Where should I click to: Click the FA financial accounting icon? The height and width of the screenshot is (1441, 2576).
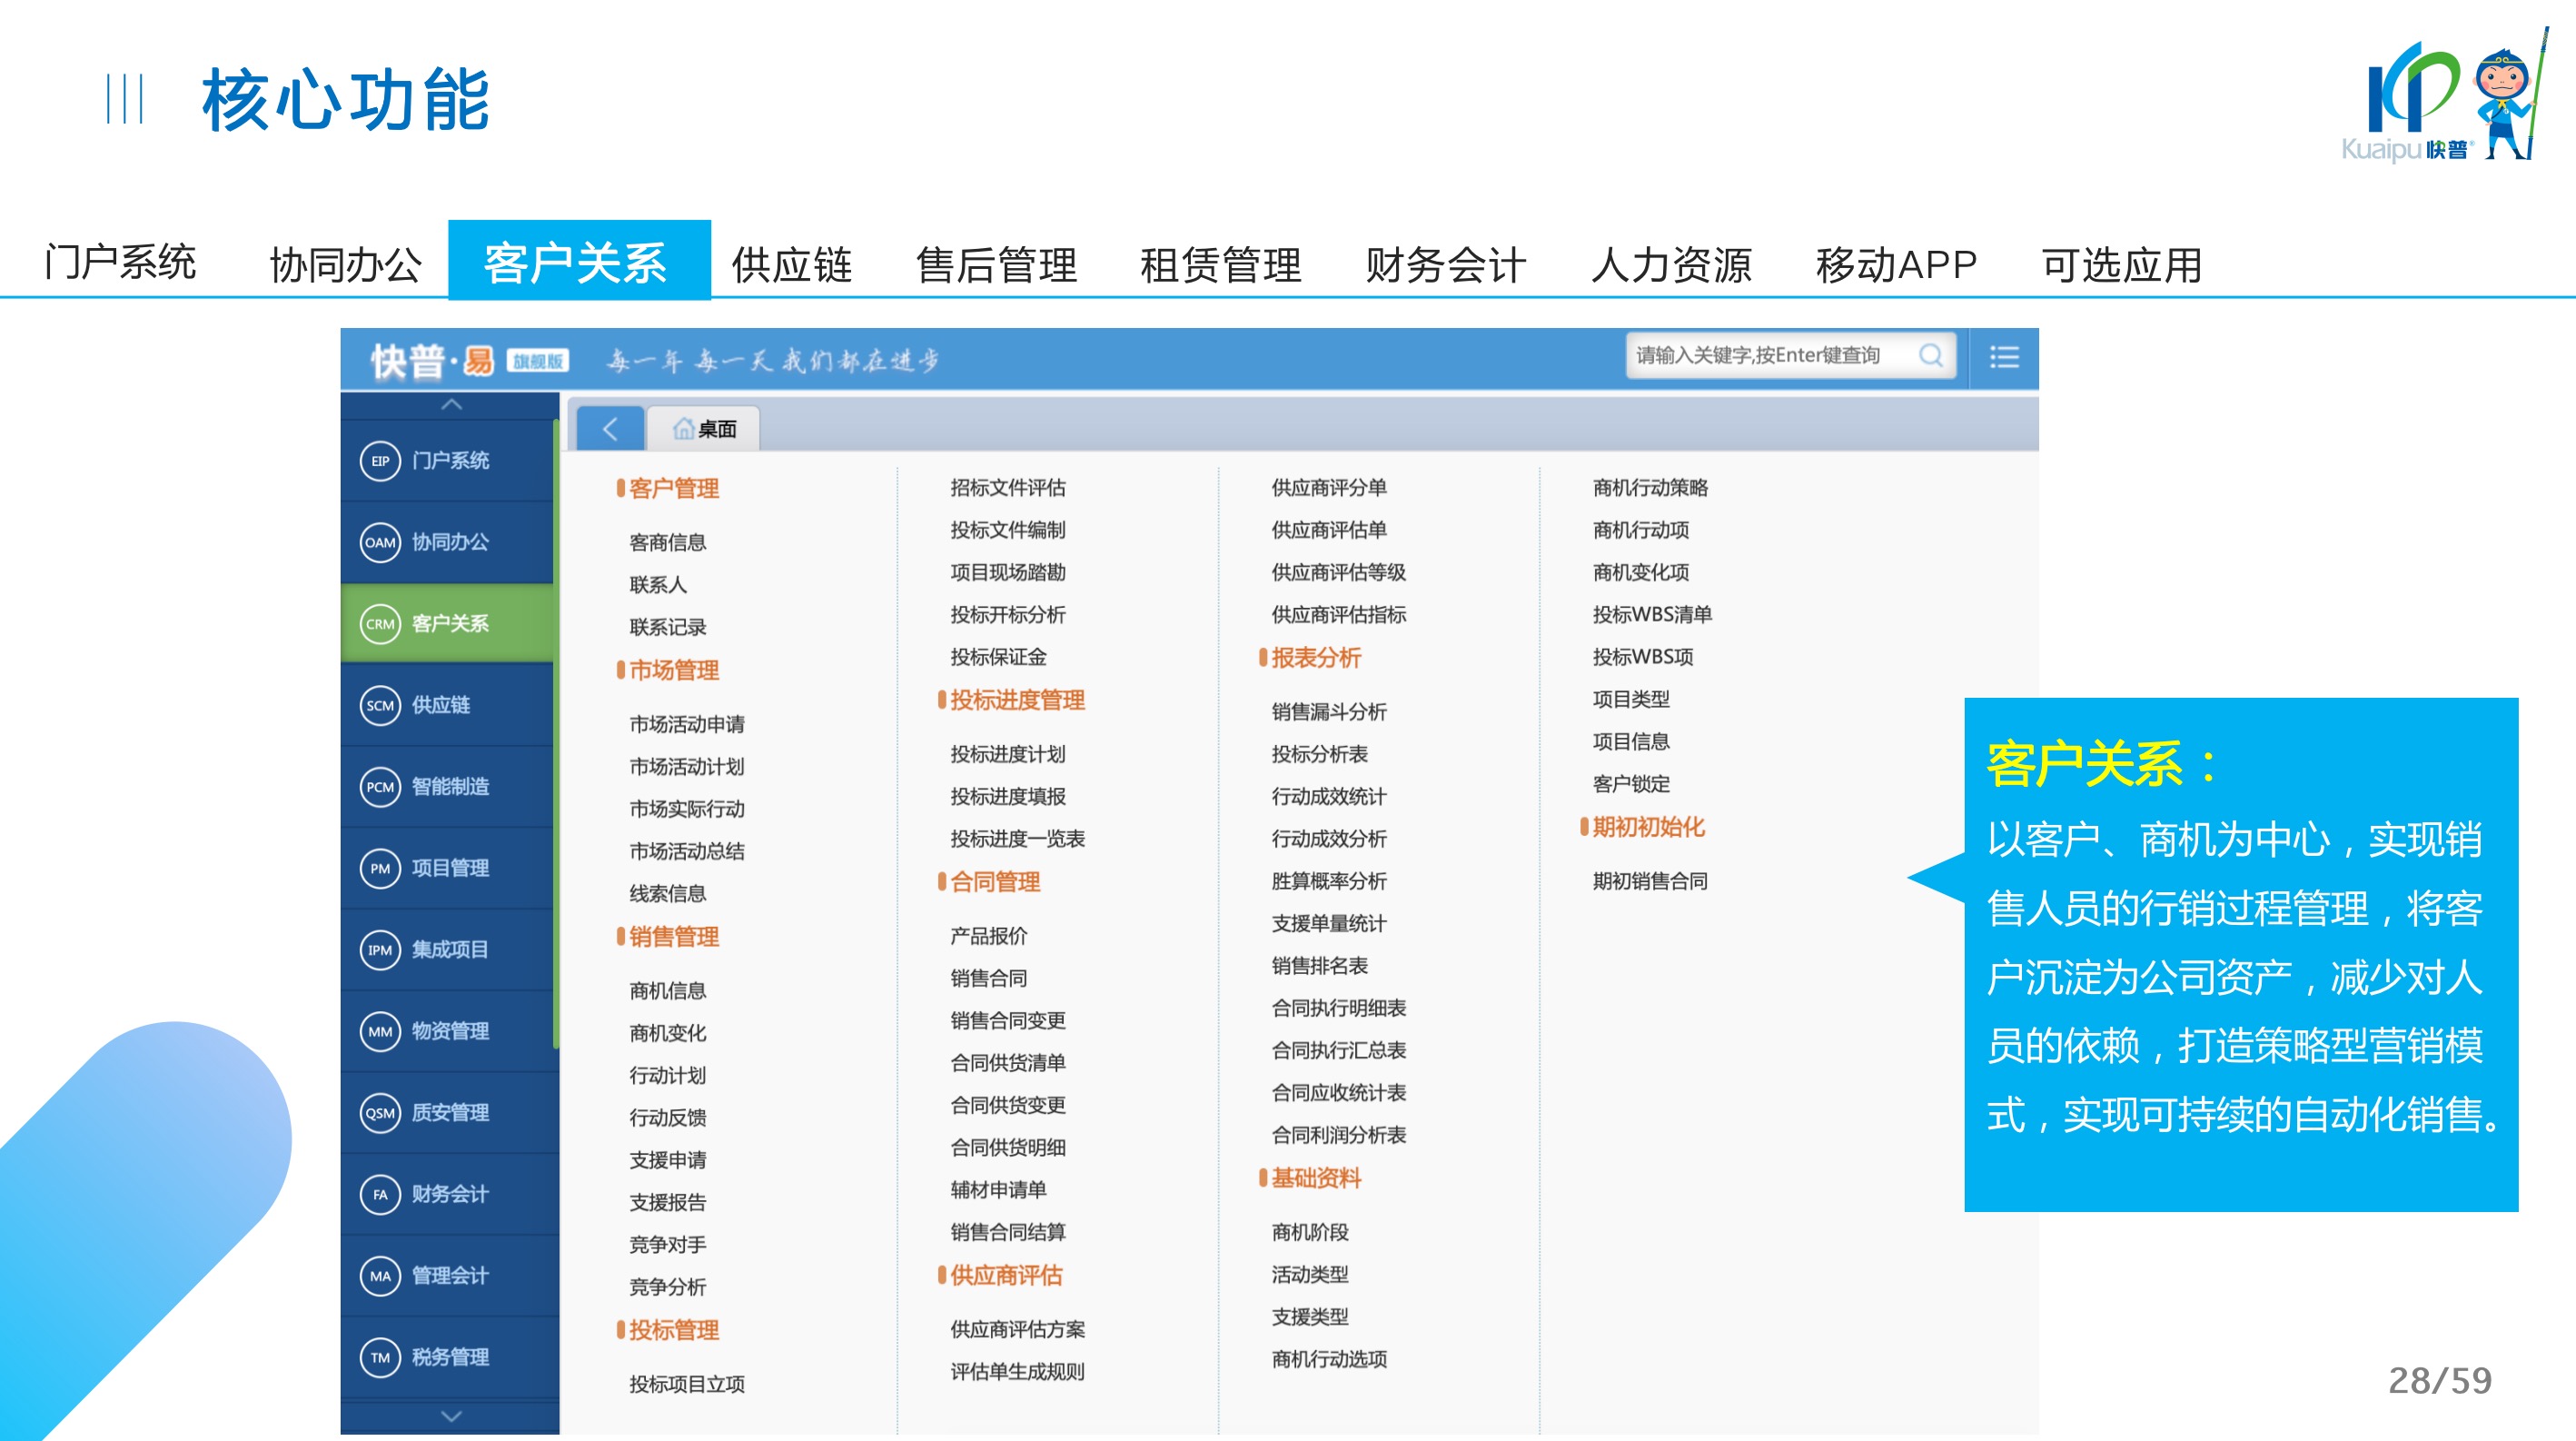tap(380, 1195)
